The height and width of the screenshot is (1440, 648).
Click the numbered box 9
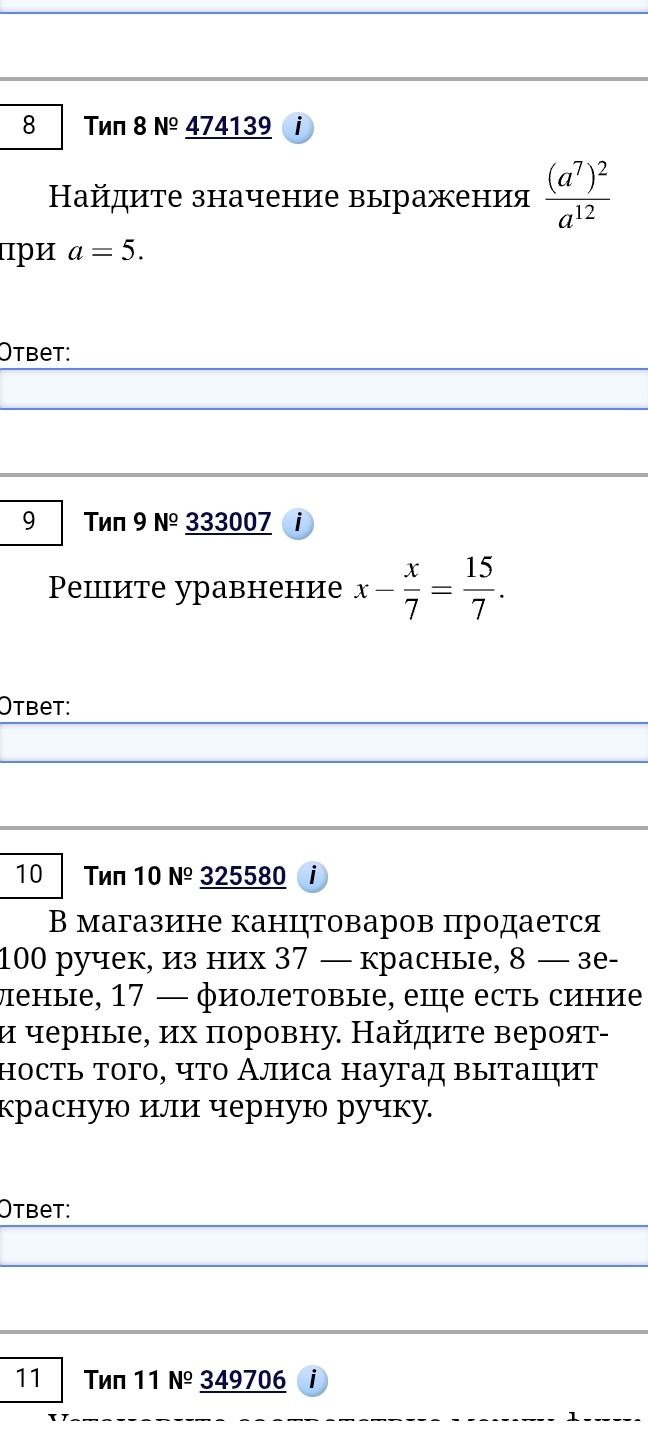click(30, 522)
